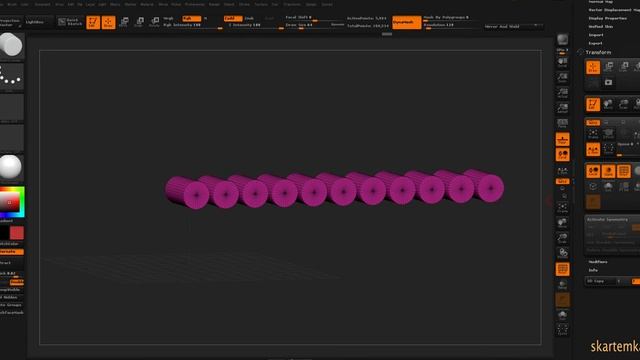Expand Display Properties section

(x=608, y=18)
